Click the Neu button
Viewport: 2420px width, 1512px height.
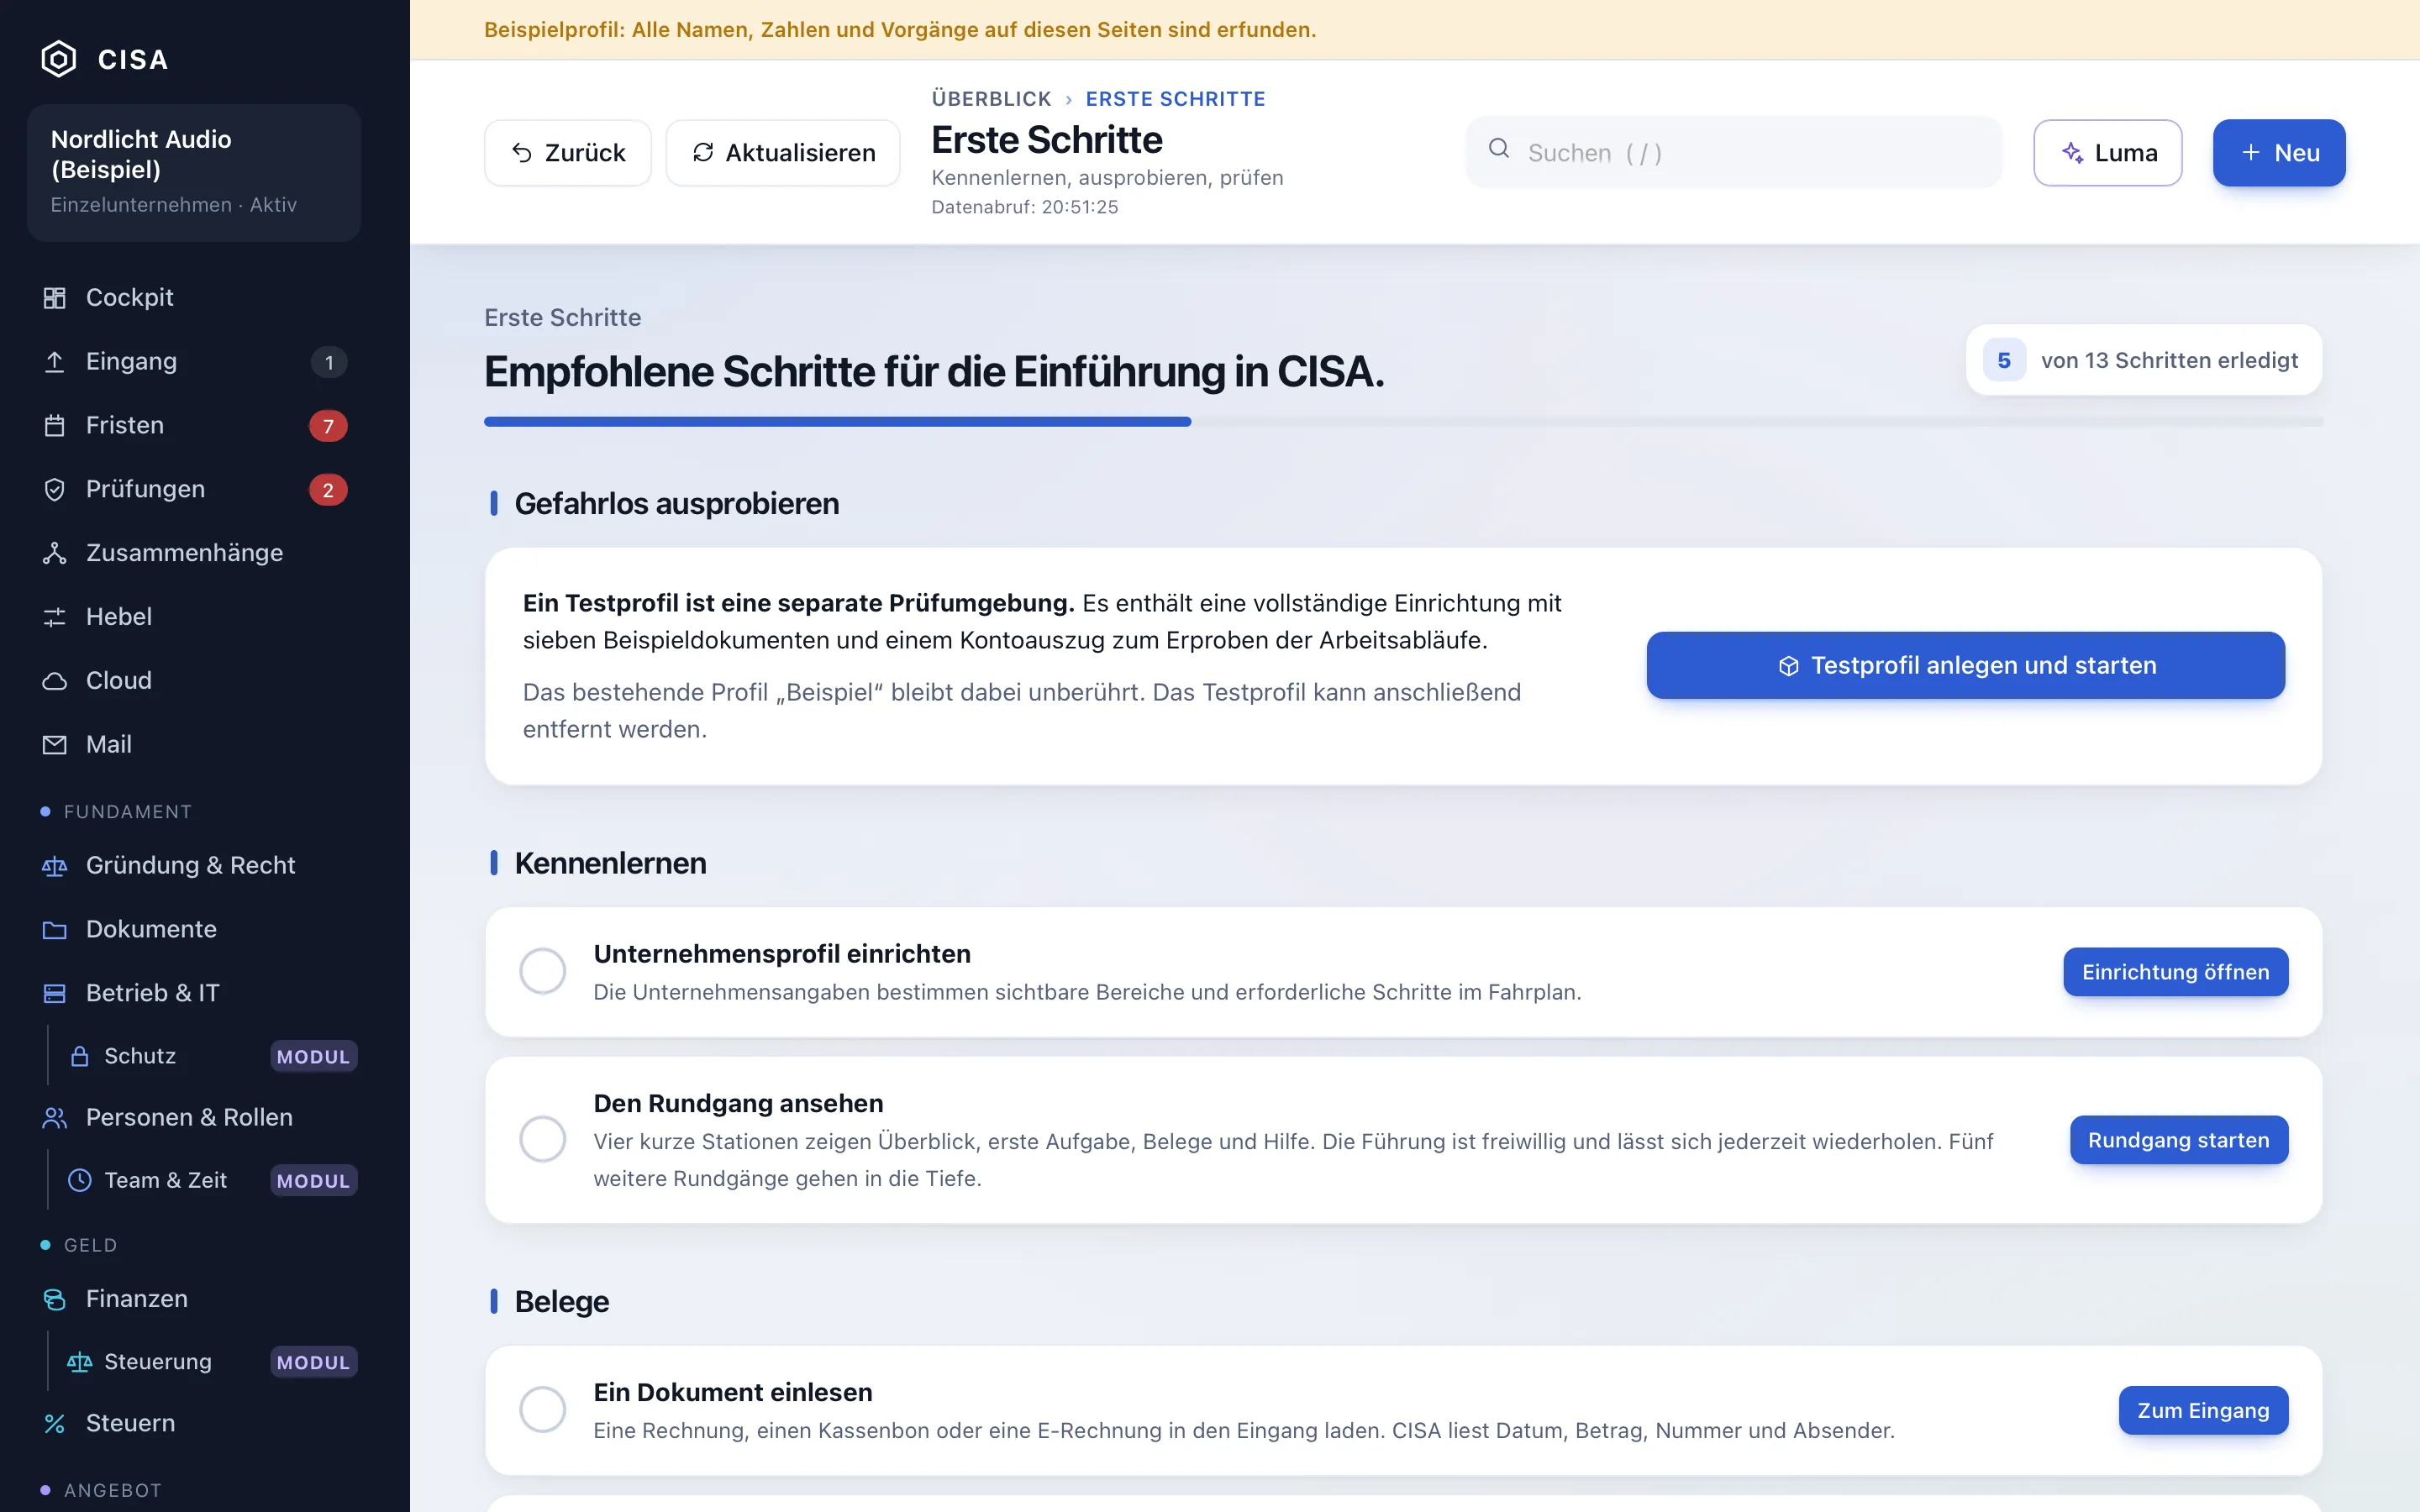click(x=2279, y=153)
